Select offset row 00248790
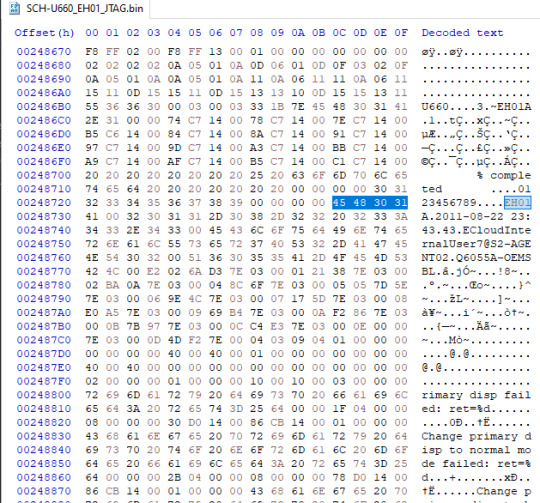 coord(44,299)
